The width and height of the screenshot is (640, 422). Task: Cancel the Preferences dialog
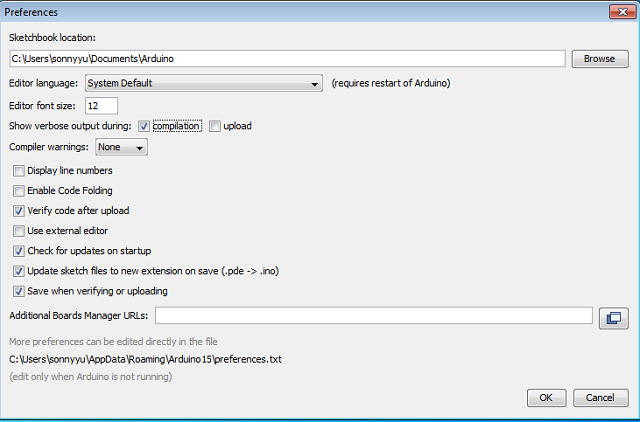tap(600, 398)
